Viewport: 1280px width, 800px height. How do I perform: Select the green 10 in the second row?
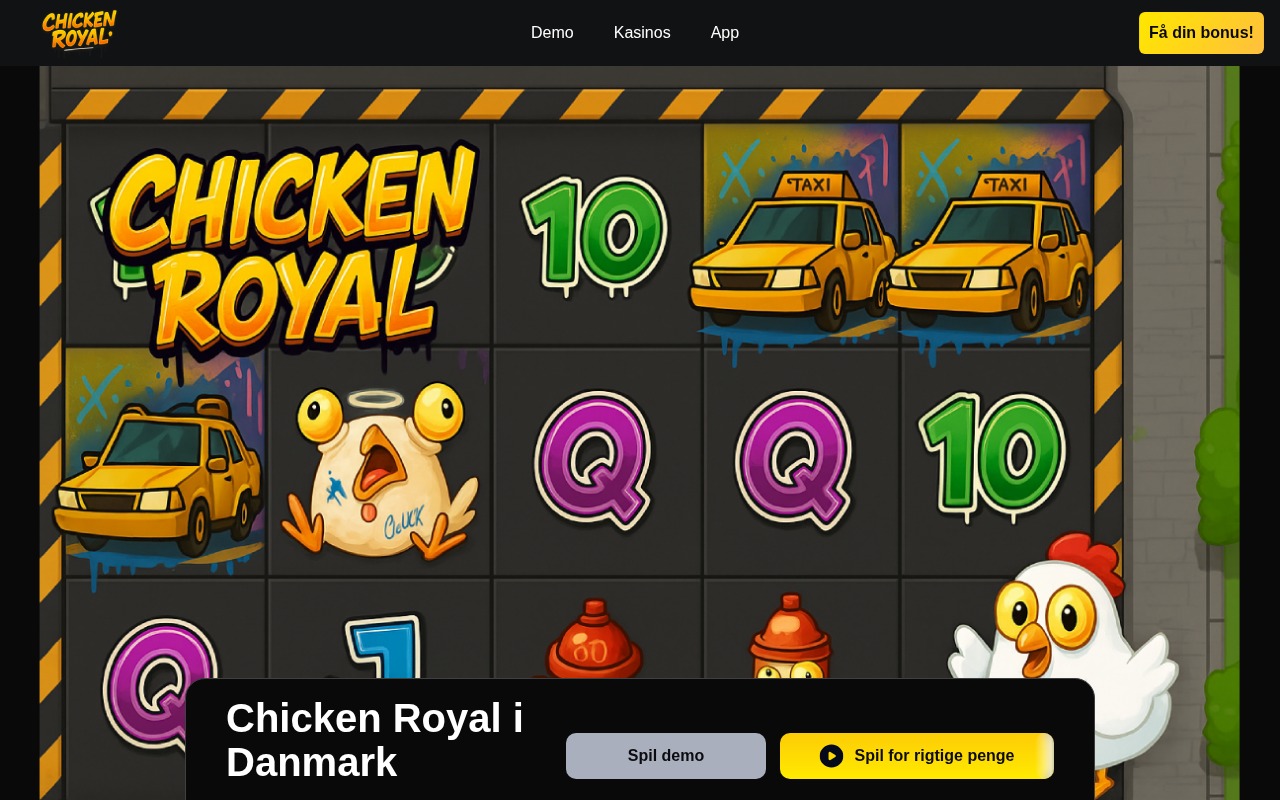coord(992,455)
